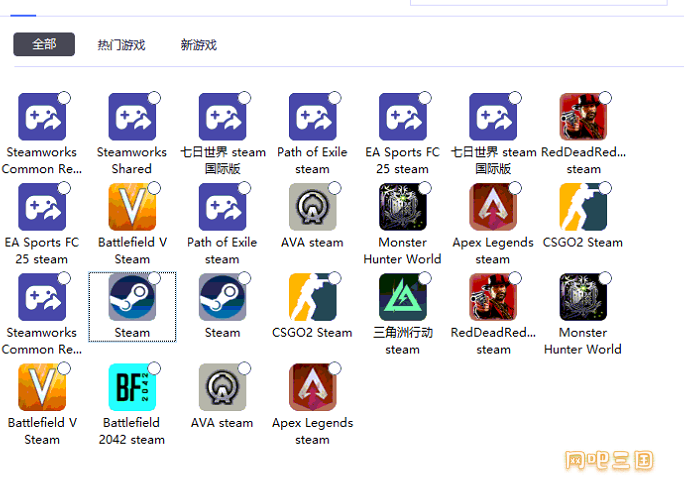Click Battlefield V icon beside EA Sports FC 25

point(132,207)
